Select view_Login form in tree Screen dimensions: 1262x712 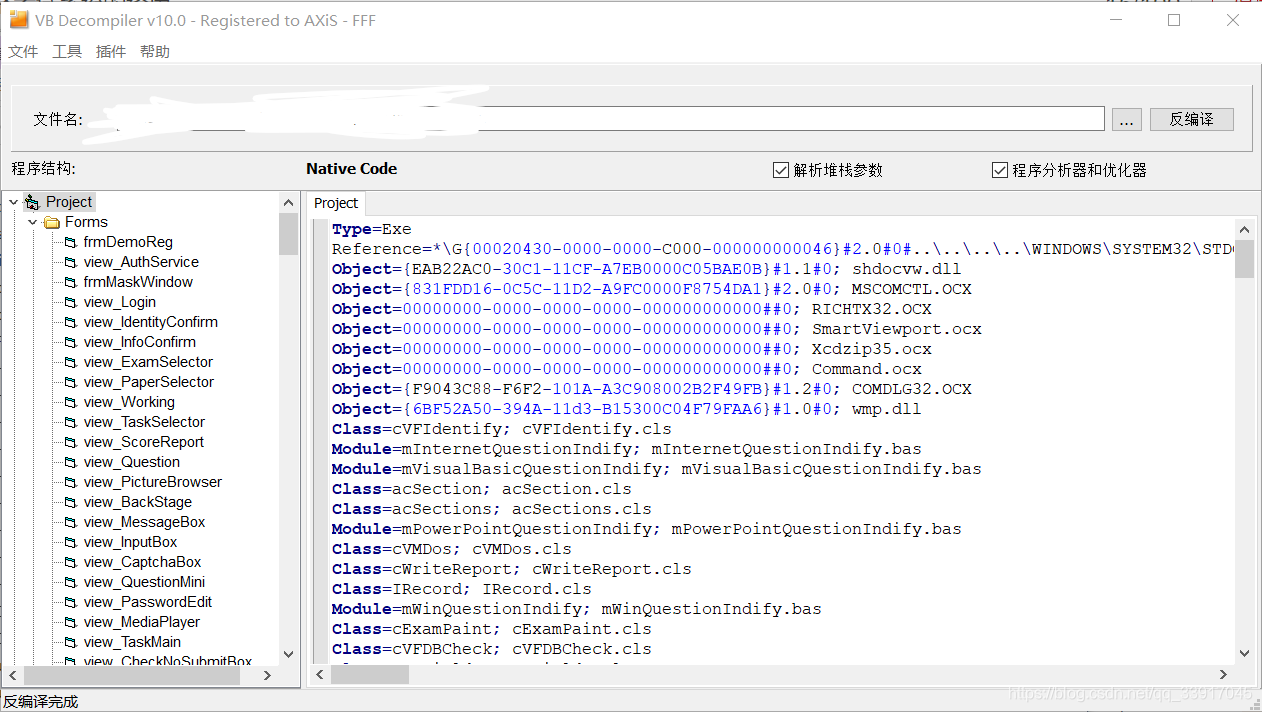pos(119,302)
